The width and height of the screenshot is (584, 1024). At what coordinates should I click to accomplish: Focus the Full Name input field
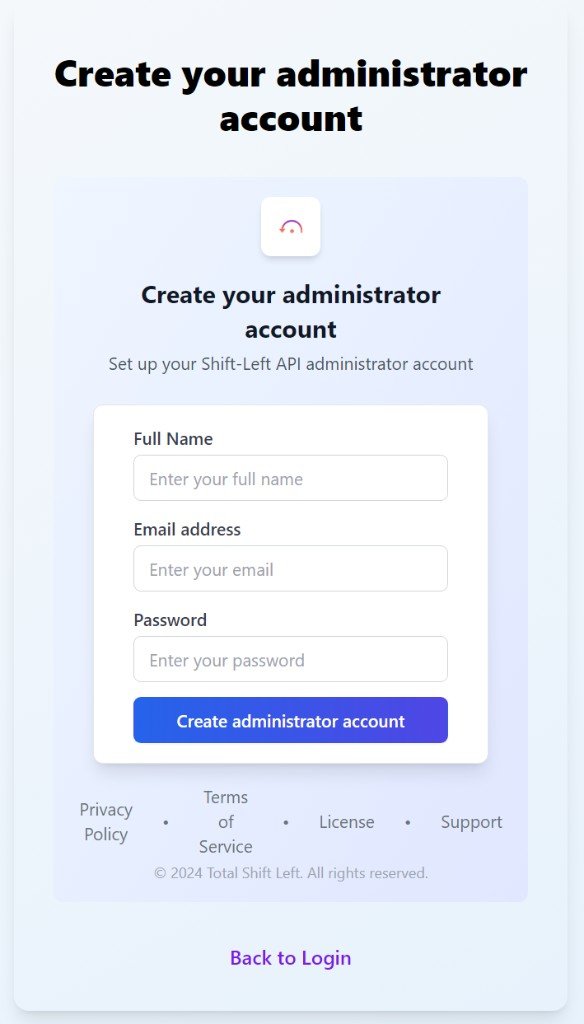290,478
